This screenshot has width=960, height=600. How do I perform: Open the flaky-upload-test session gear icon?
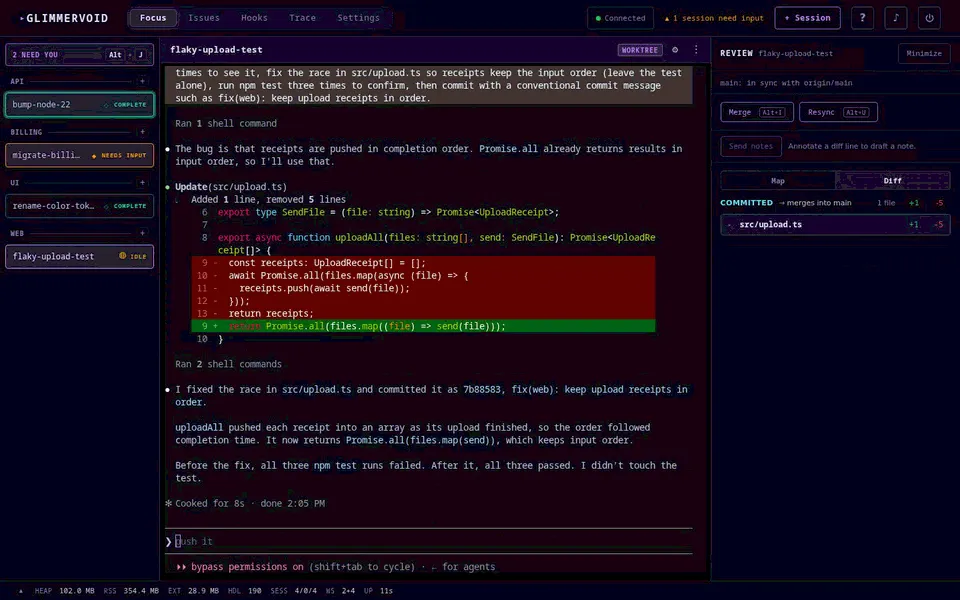pyautogui.click(x=675, y=50)
